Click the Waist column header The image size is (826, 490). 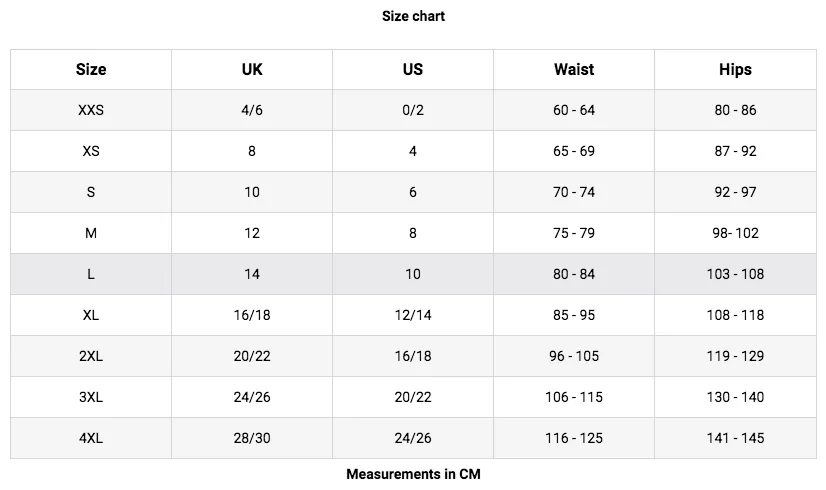point(574,70)
